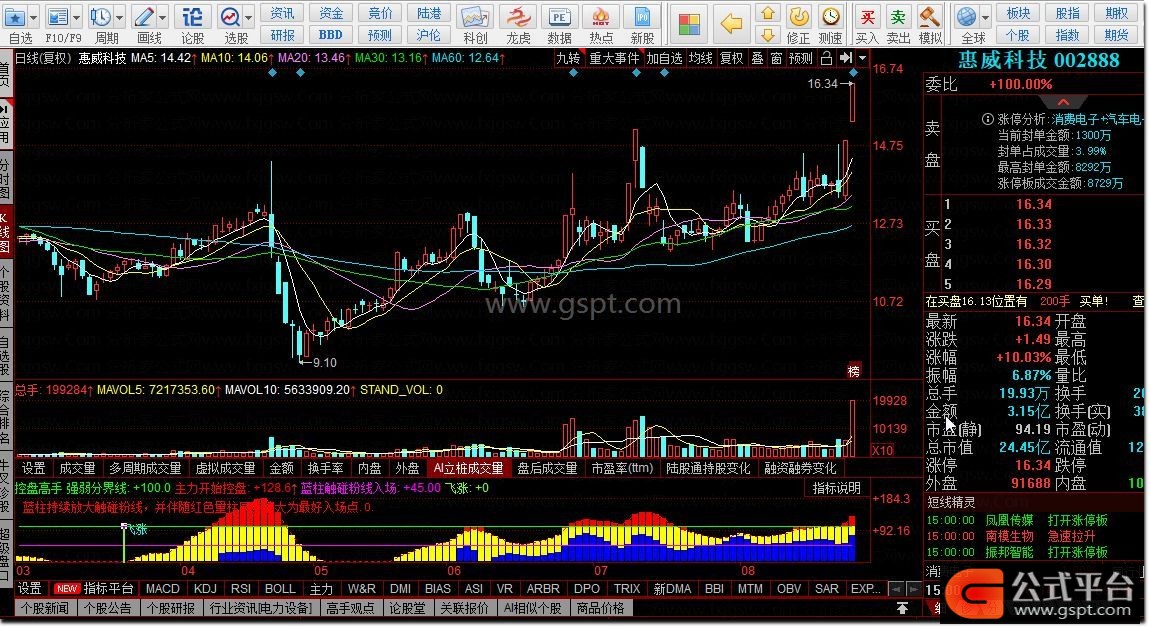Click the 资讯 toolbar button

pyautogui.click(x=282, y=13)
